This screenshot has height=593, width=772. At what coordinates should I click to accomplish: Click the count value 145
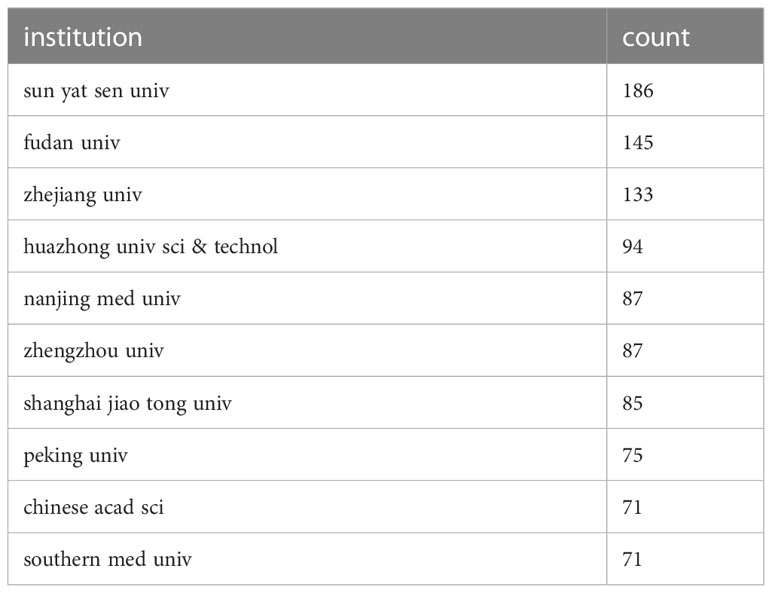coord(638,143)
